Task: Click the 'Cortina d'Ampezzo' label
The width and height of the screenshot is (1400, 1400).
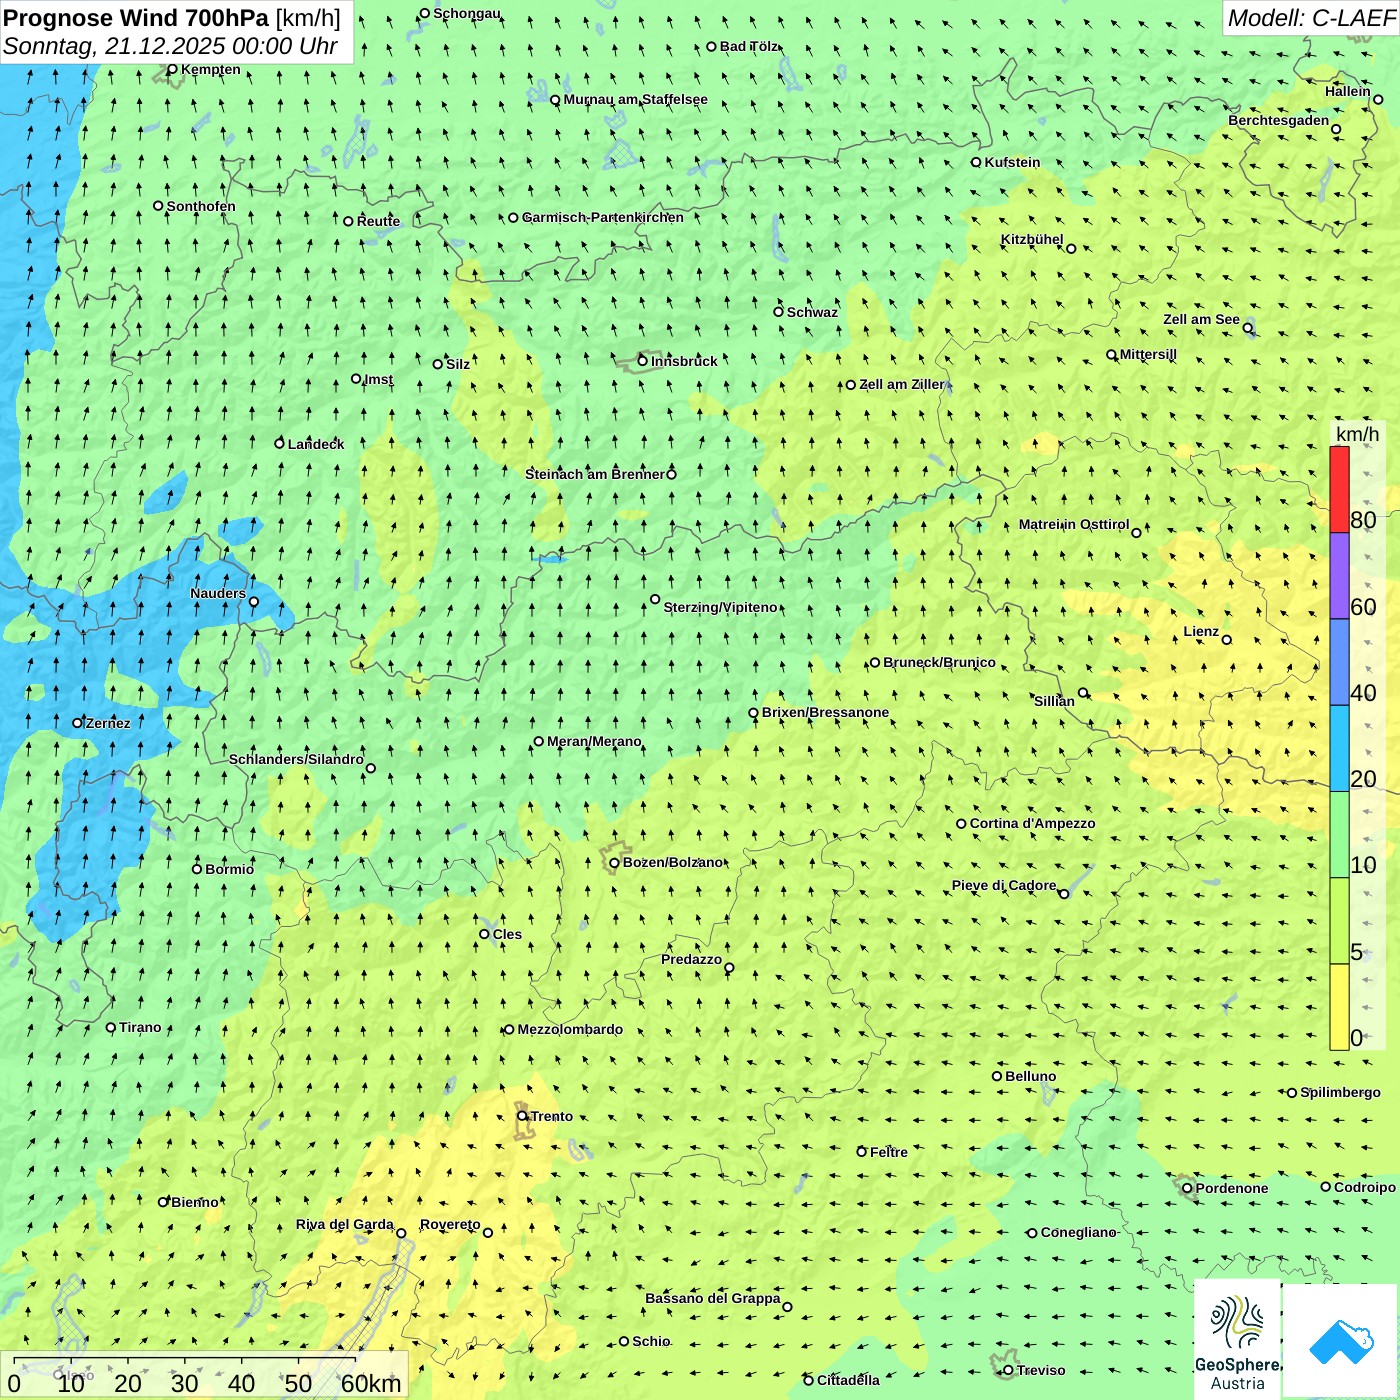Action: (x=1032, y=823)
